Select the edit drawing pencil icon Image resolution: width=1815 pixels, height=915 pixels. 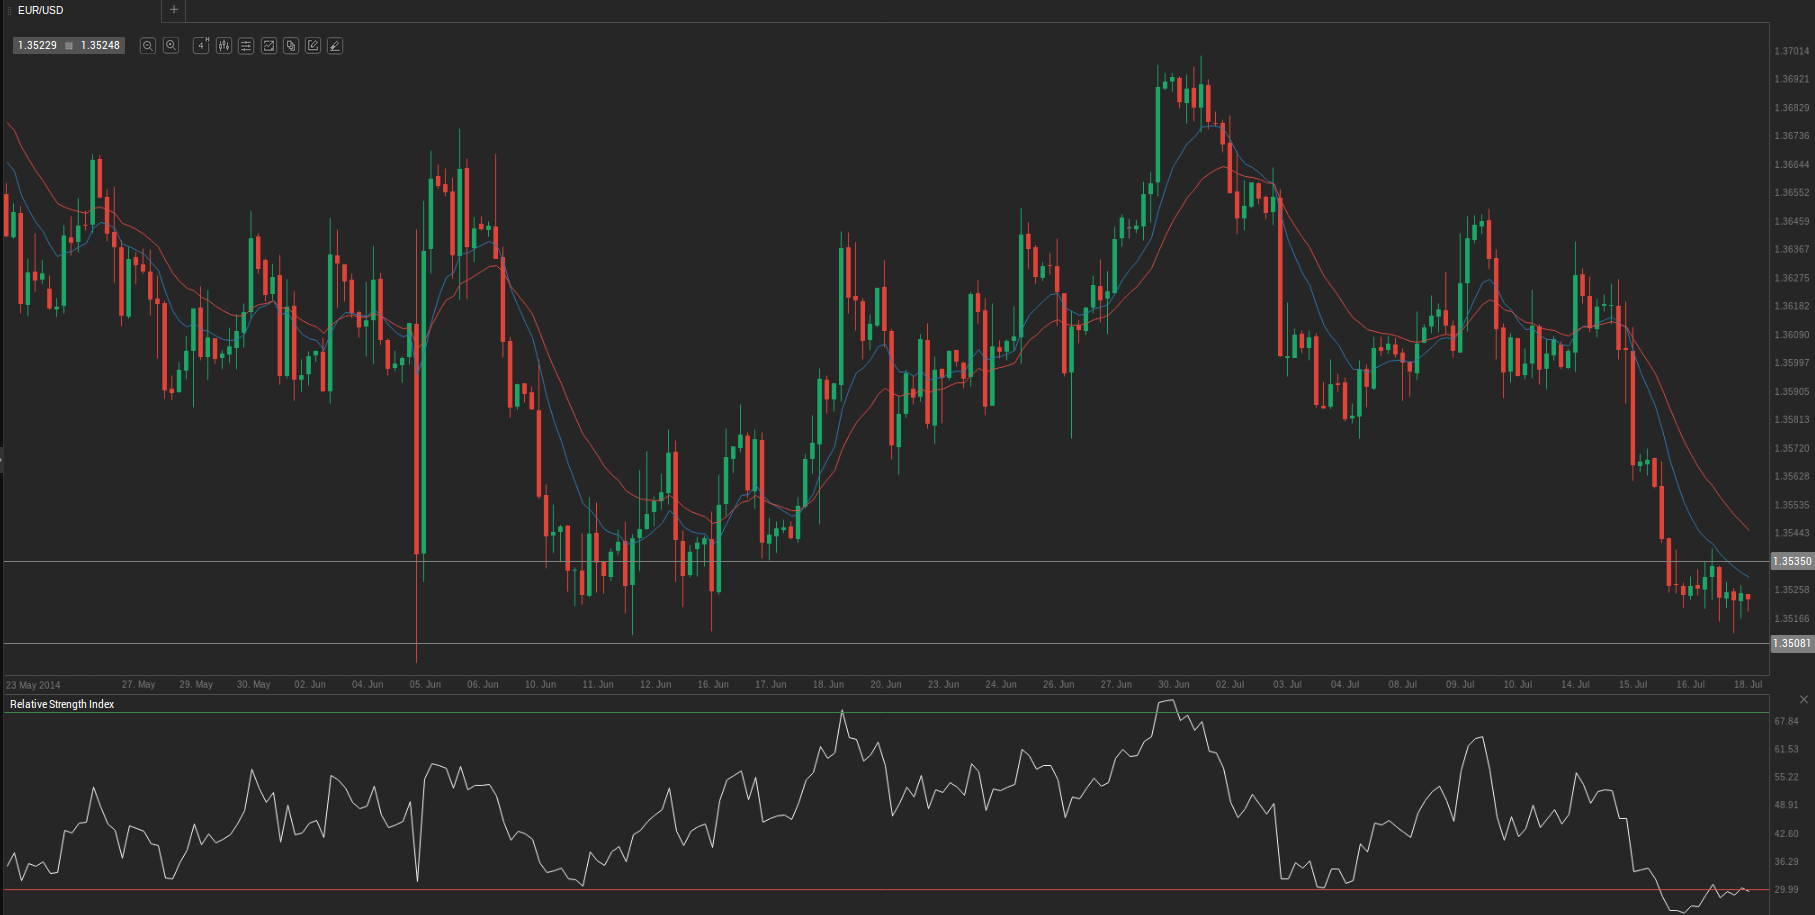tap(313, 46)
